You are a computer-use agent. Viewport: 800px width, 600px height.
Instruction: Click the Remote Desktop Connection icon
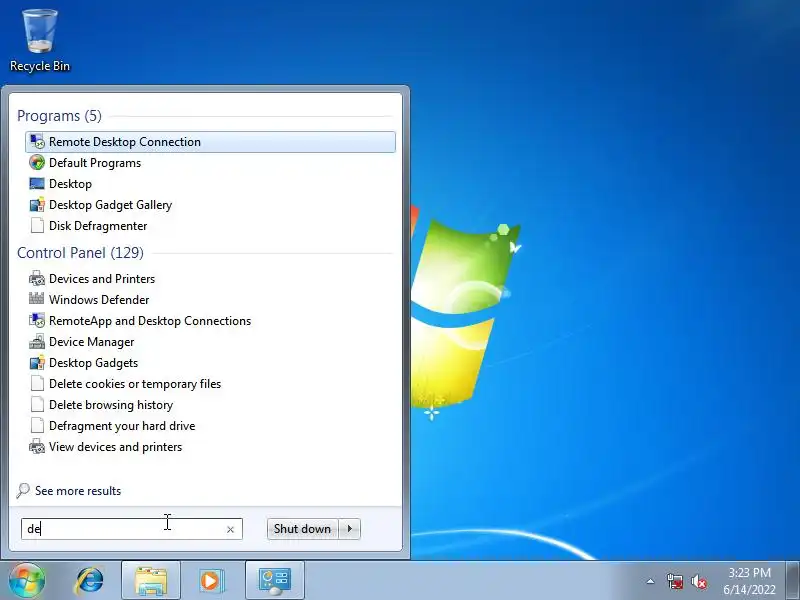tap(37, 142)
